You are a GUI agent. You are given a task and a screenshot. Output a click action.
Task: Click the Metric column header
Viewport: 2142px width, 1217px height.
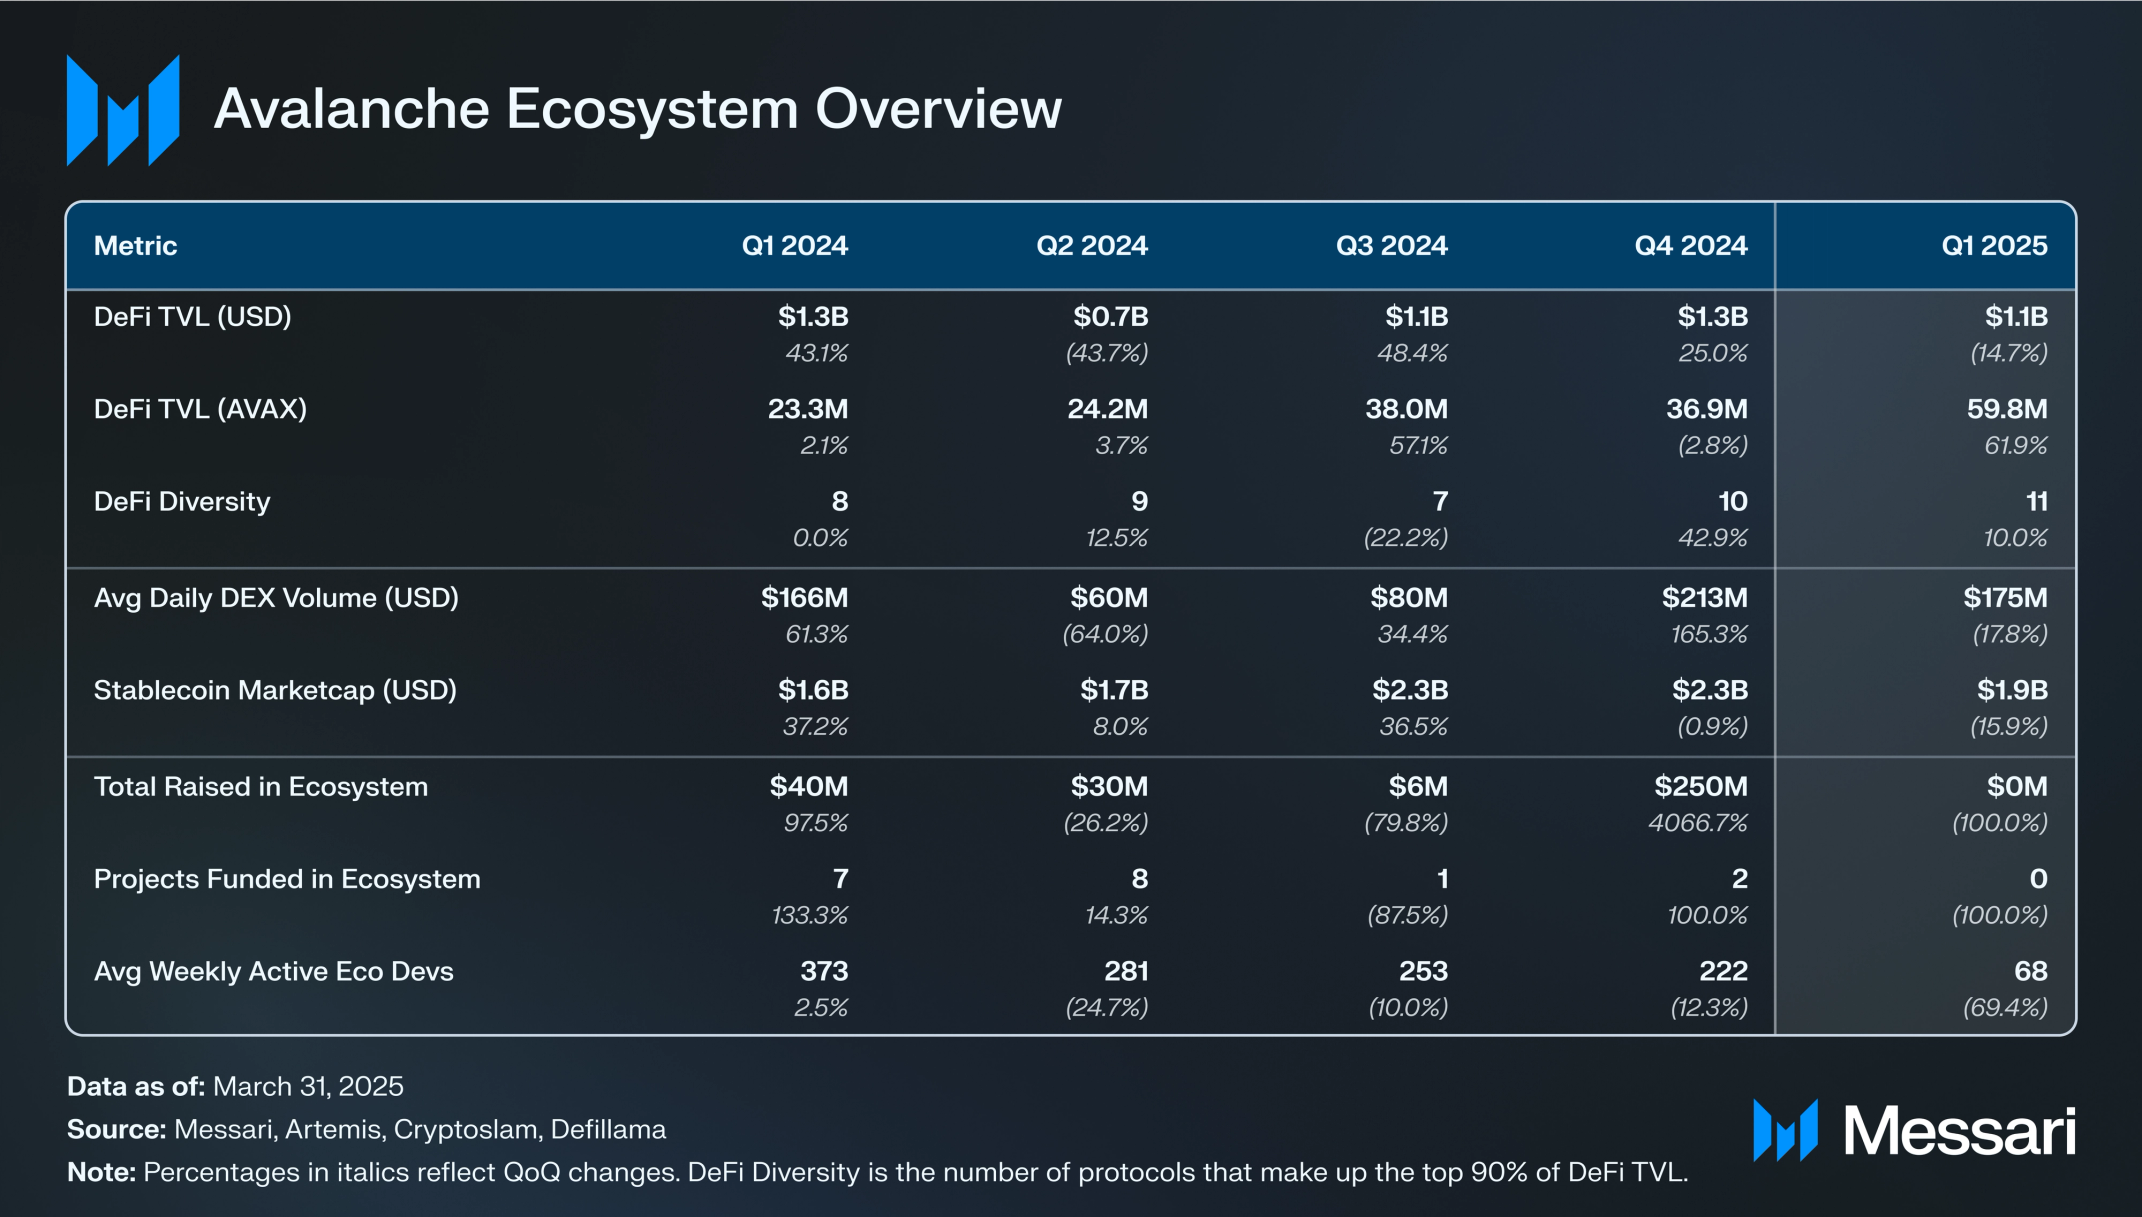pos(135,246)
